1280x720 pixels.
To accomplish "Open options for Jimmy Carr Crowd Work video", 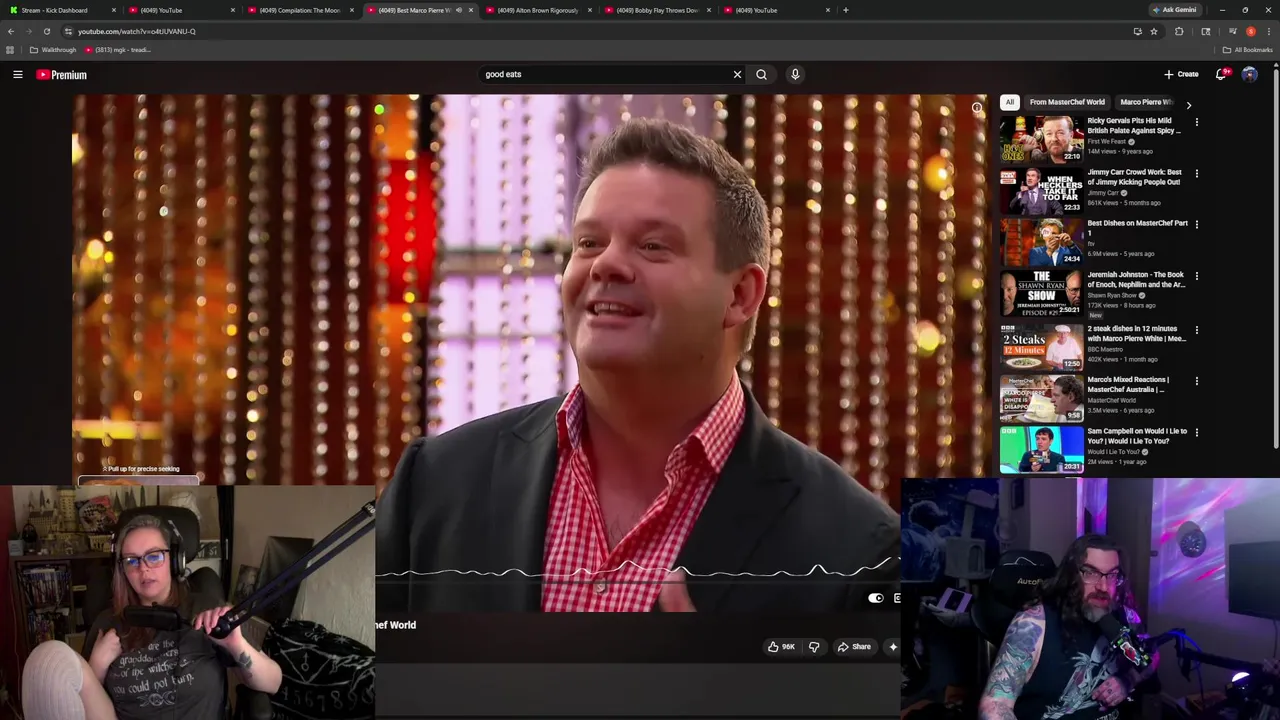I will tap(1196, 174).
